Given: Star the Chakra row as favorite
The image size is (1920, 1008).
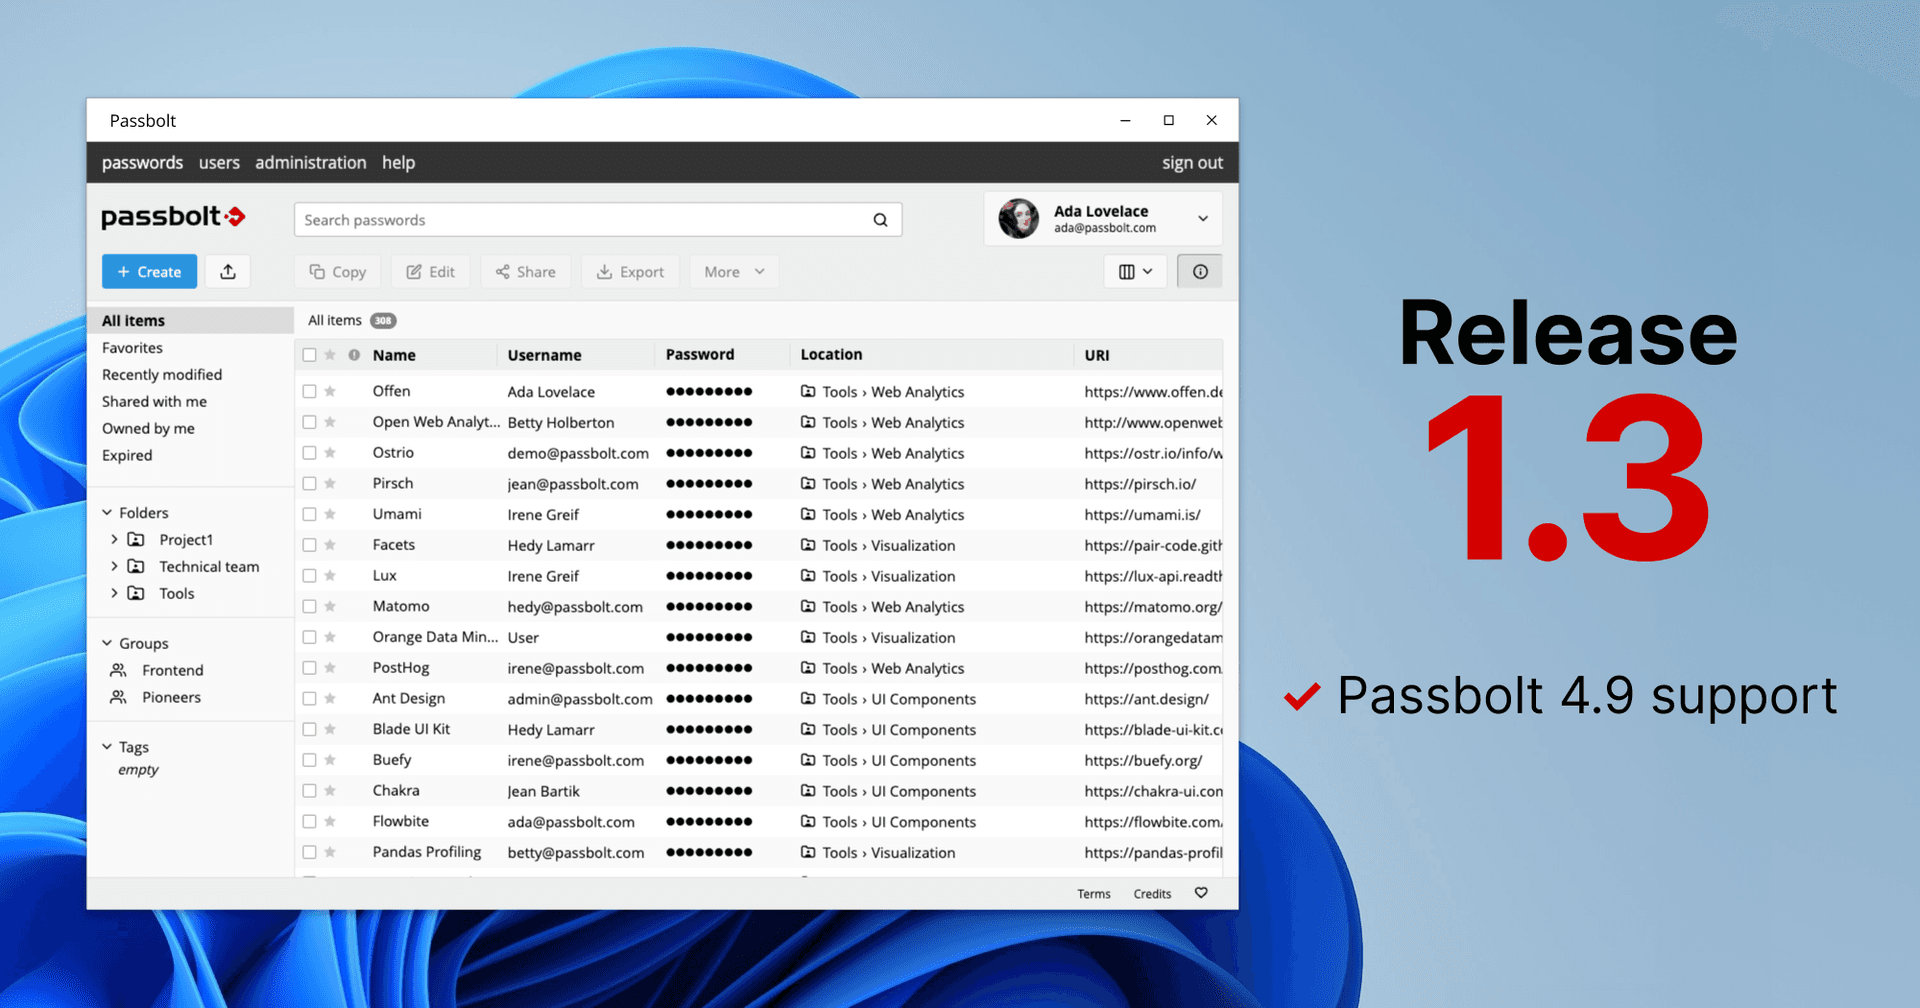Looking at the screenshot, I should click(330, 791).
